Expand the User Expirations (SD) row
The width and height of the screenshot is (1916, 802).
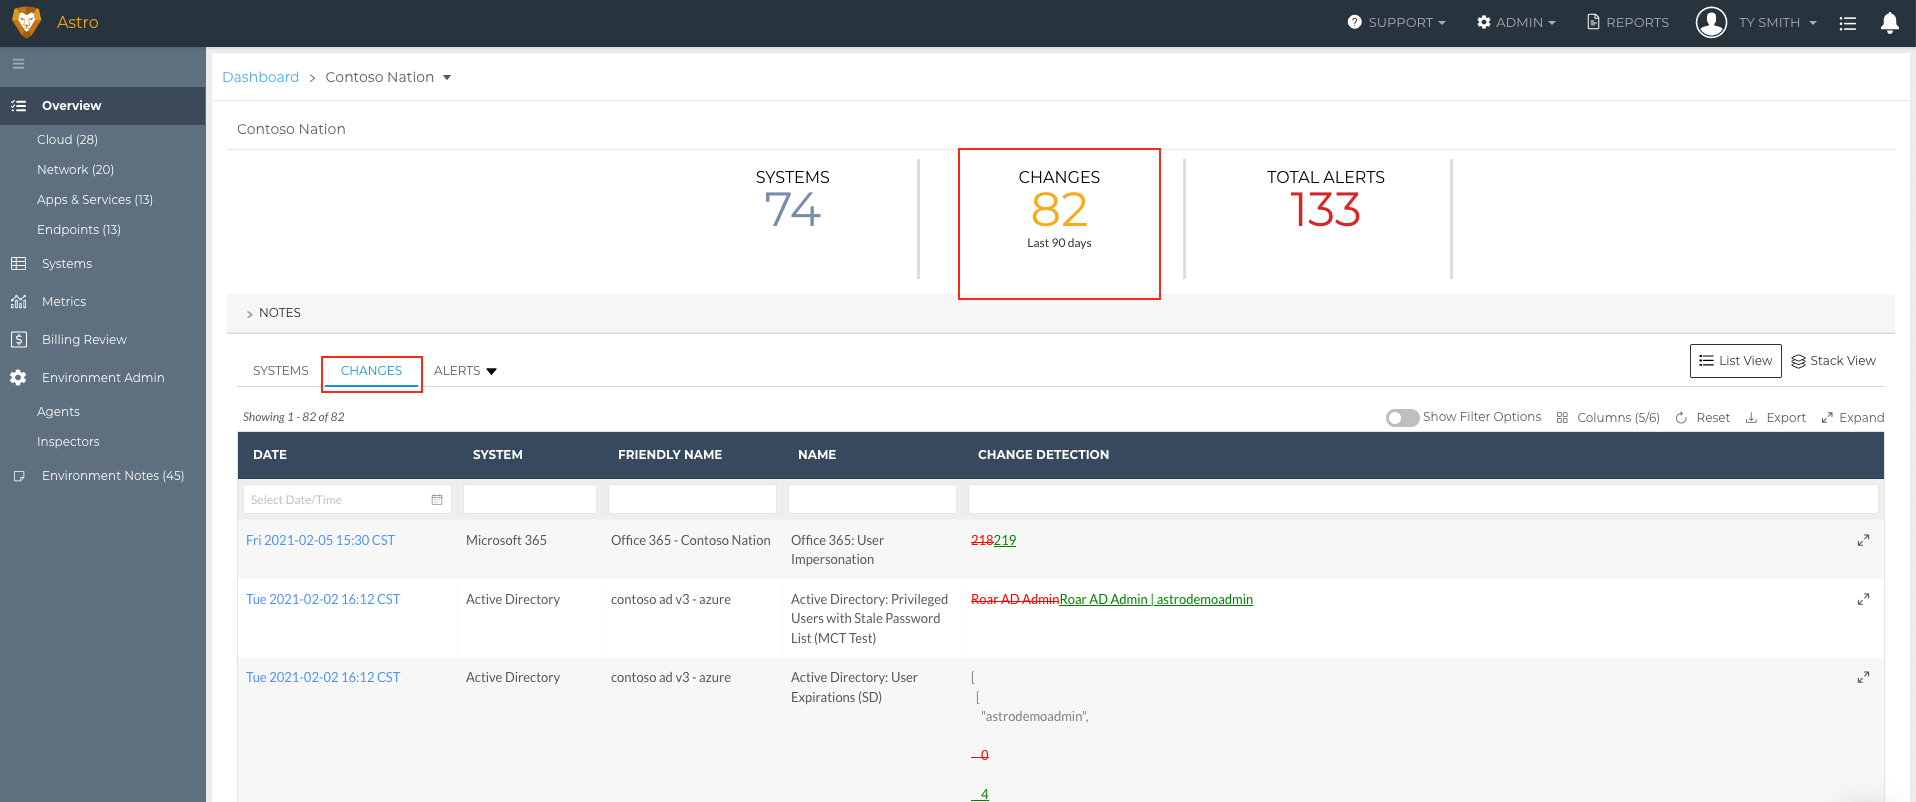(1863, 677)
